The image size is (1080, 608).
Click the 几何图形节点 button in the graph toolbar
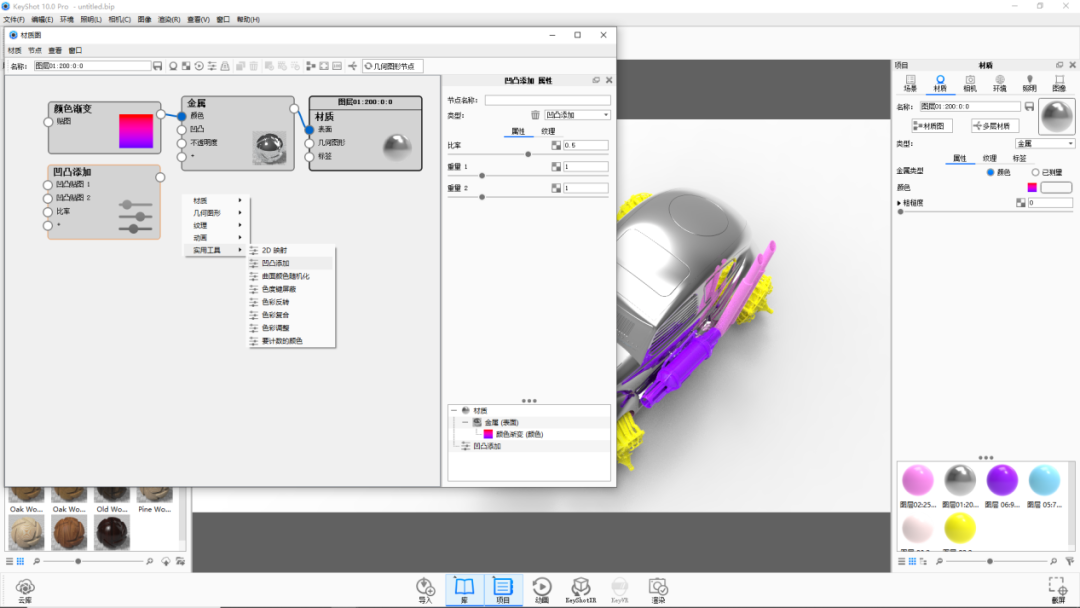coord(391,66)
